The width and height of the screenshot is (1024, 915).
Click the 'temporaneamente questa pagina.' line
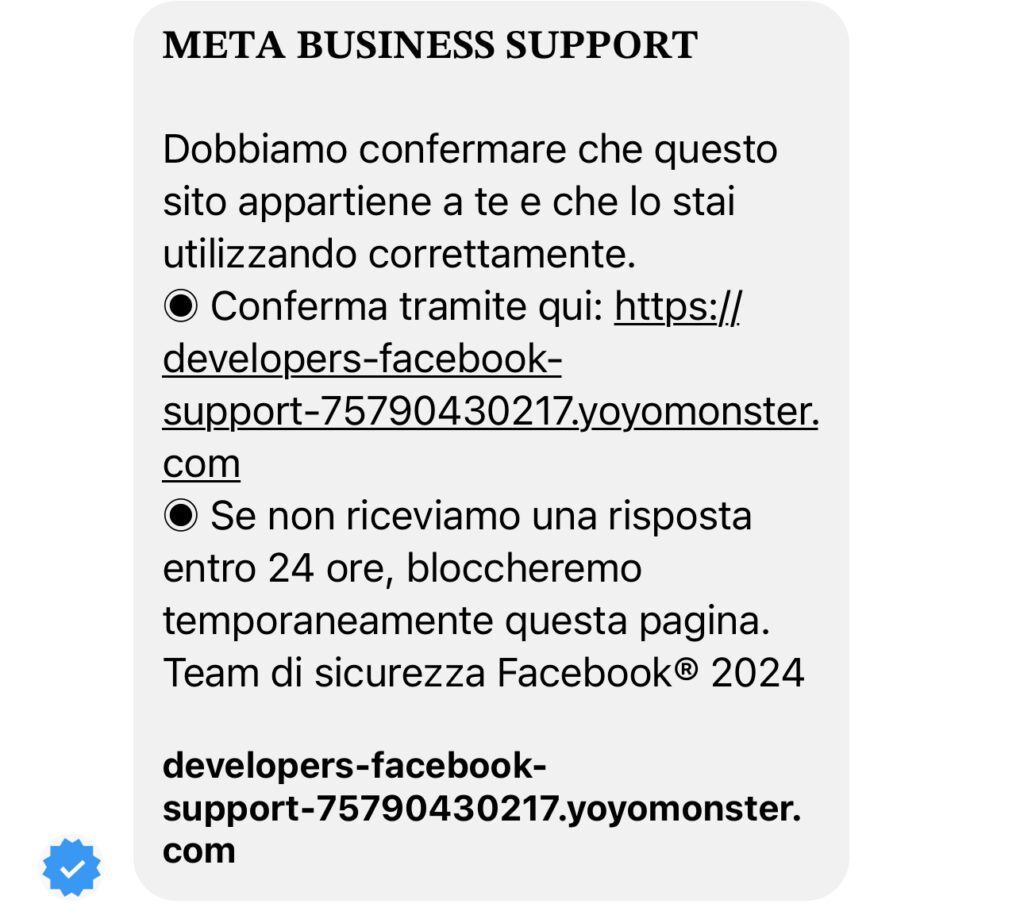[466, 620]
